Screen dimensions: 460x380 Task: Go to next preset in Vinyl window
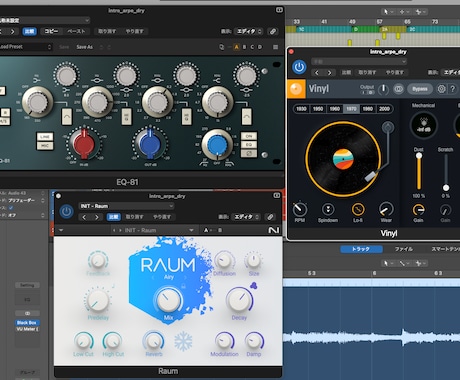(x=329, y=72)
